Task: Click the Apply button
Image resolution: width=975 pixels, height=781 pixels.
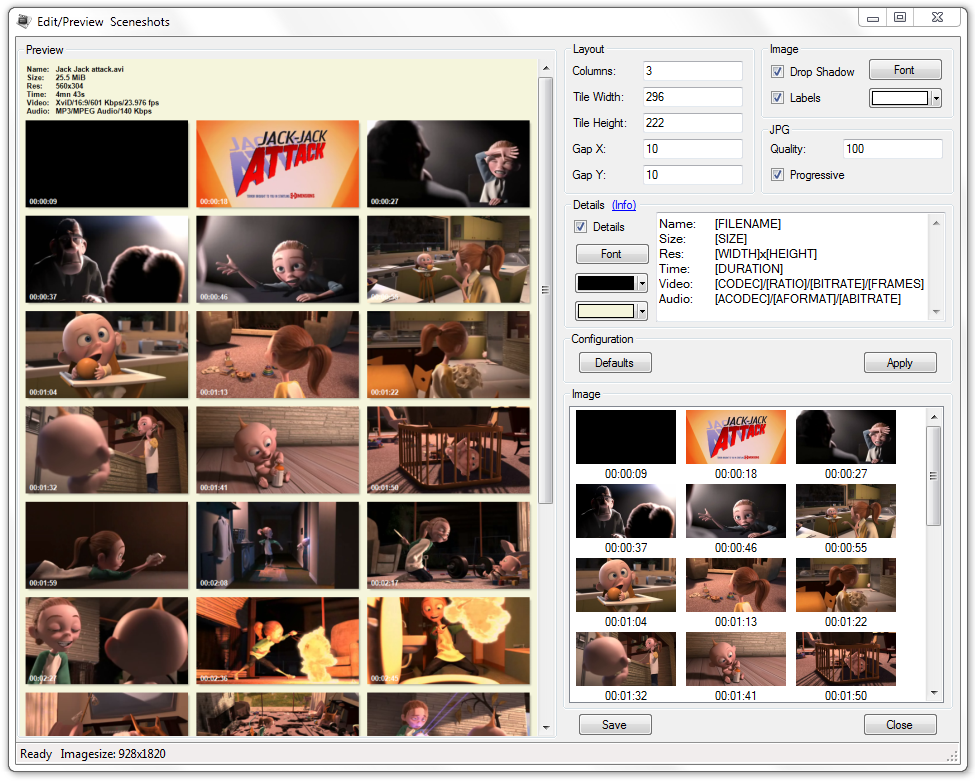Action: pos(900,363)
